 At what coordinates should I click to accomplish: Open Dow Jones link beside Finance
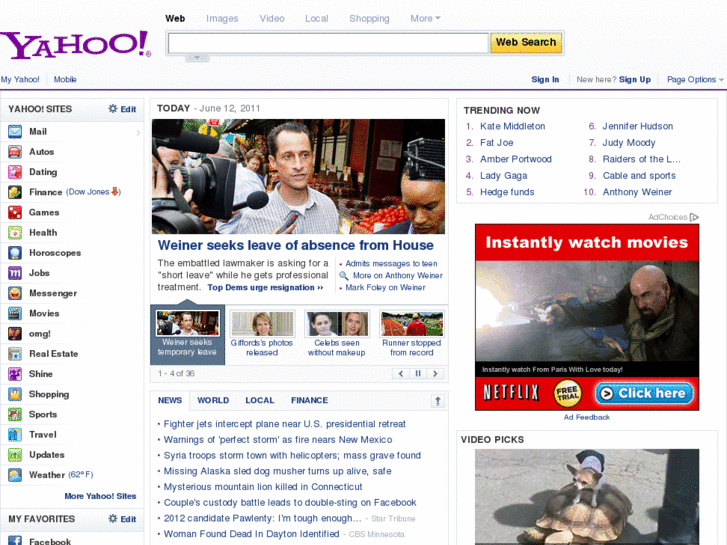pyautogui.click(x=93, y=192)
